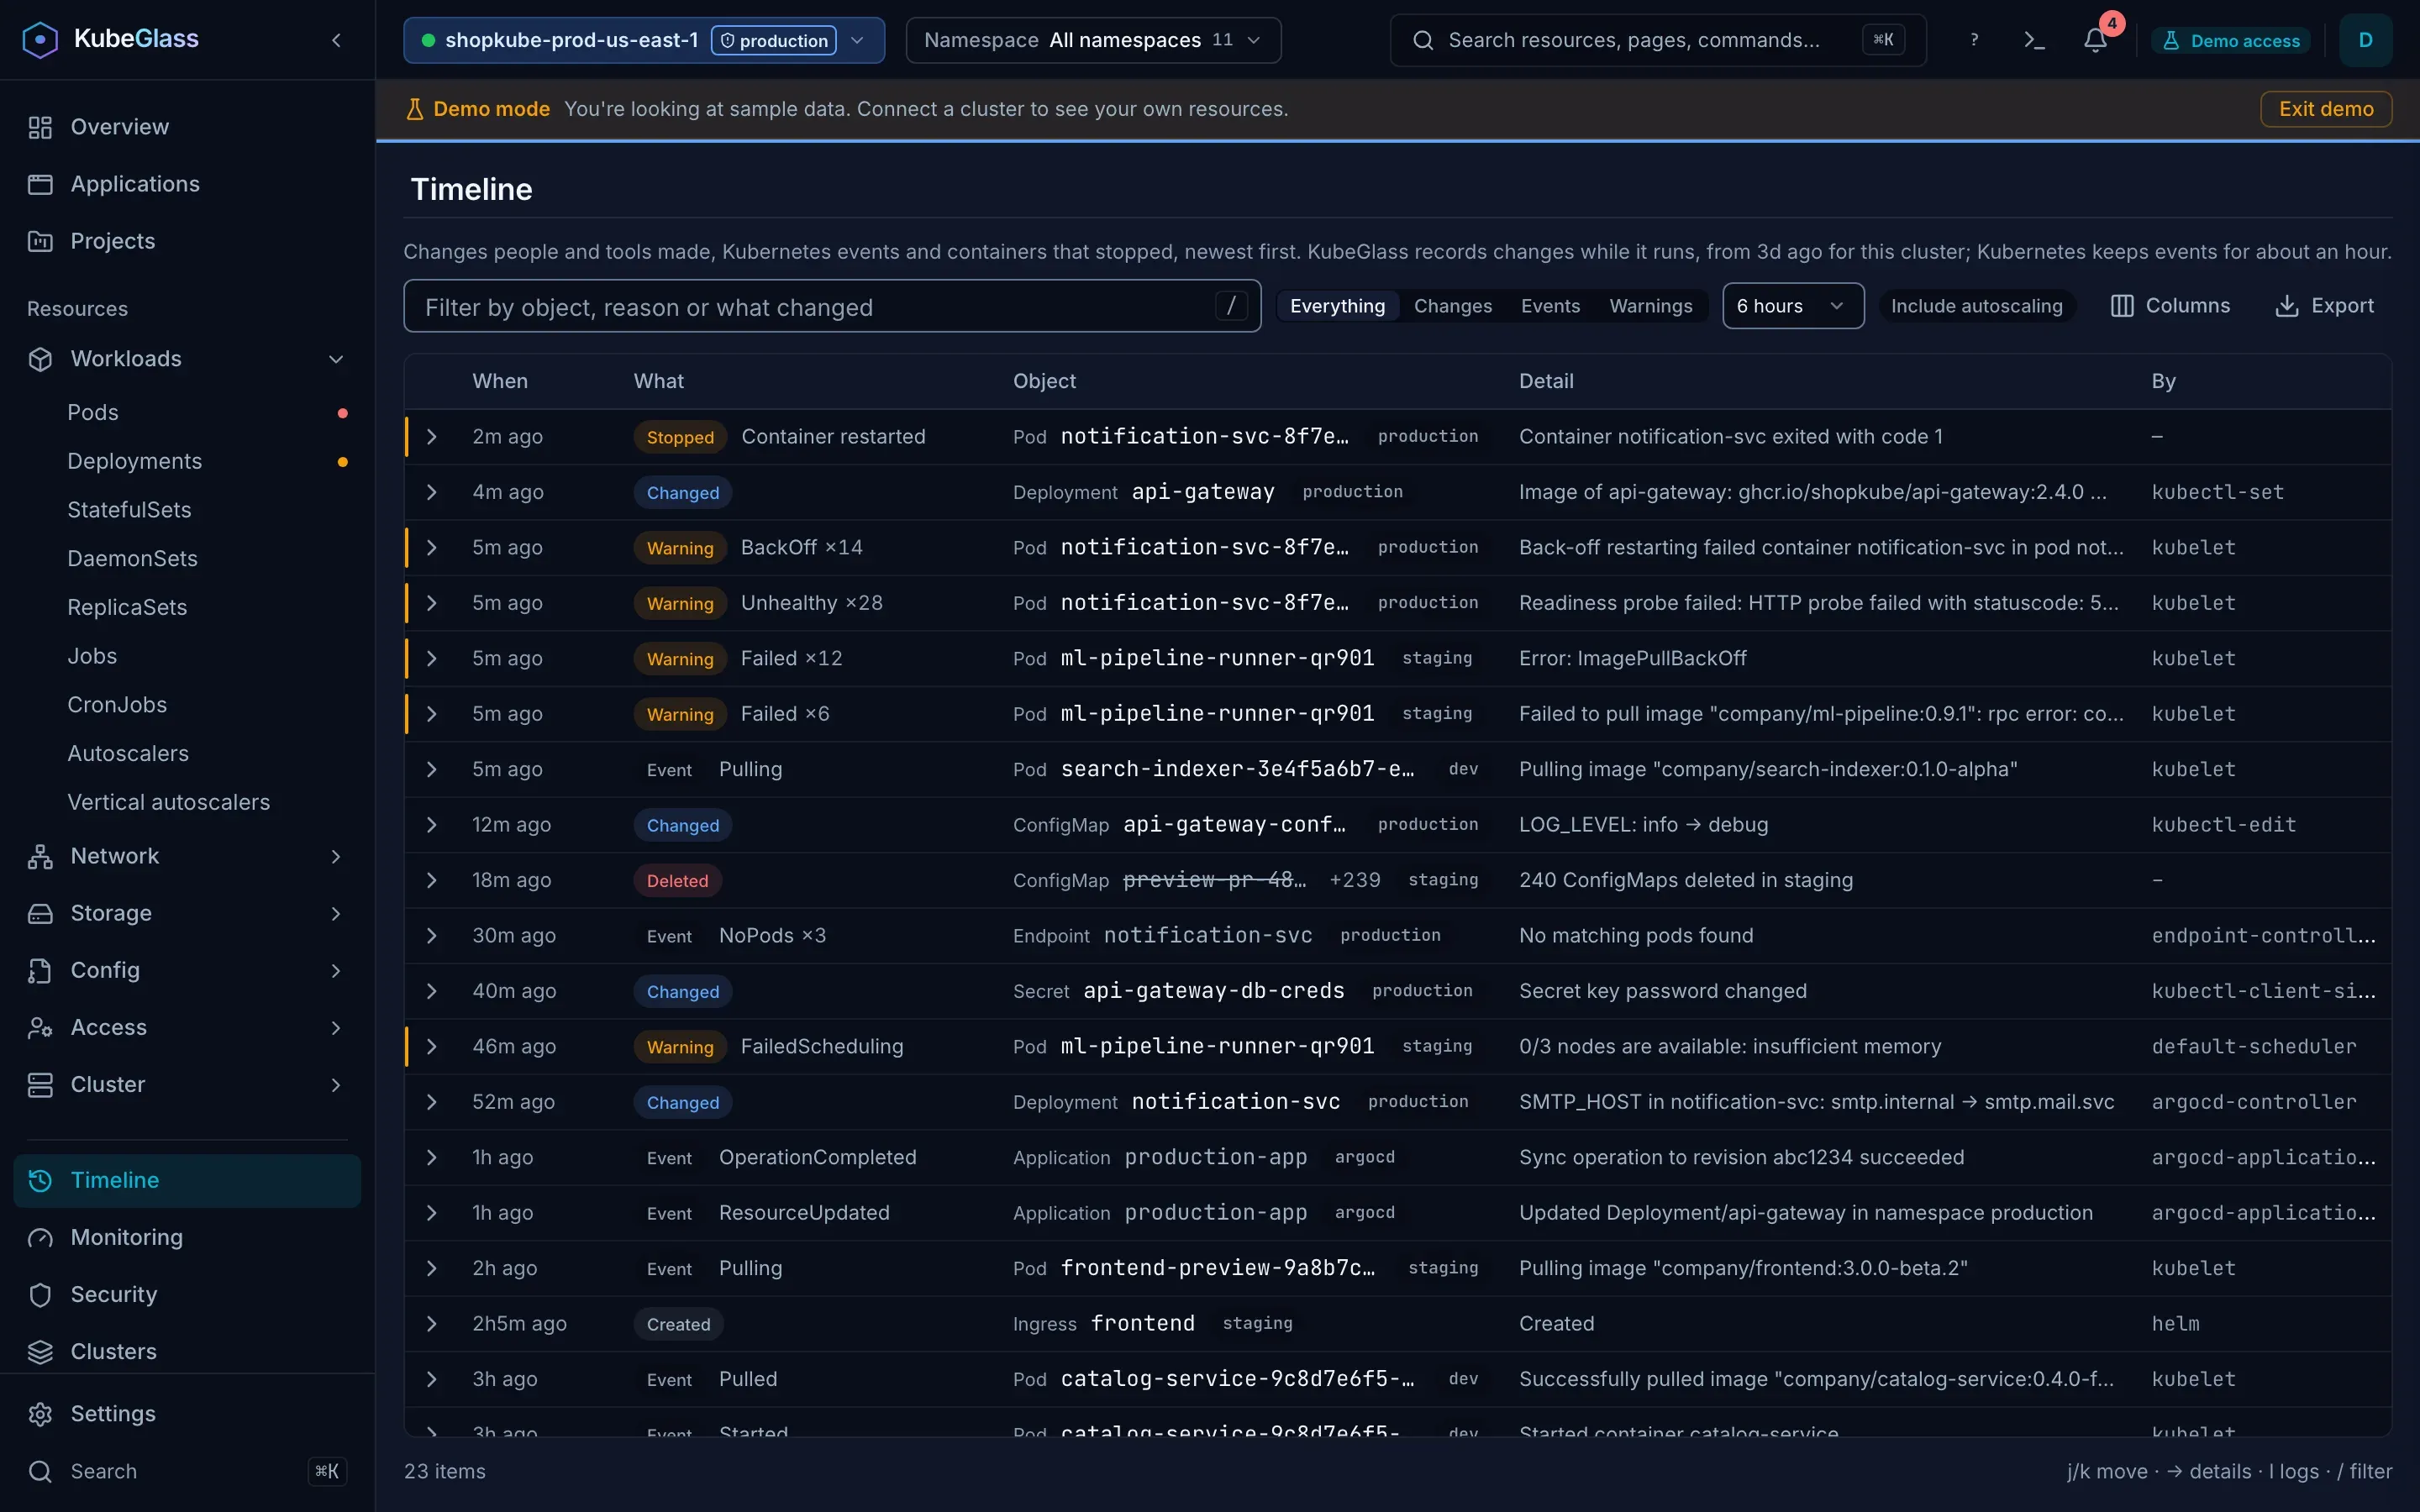Expand the 18m ago Deleted row
This screenshot has height=1512, width=2420.
(x=432, y=880)
